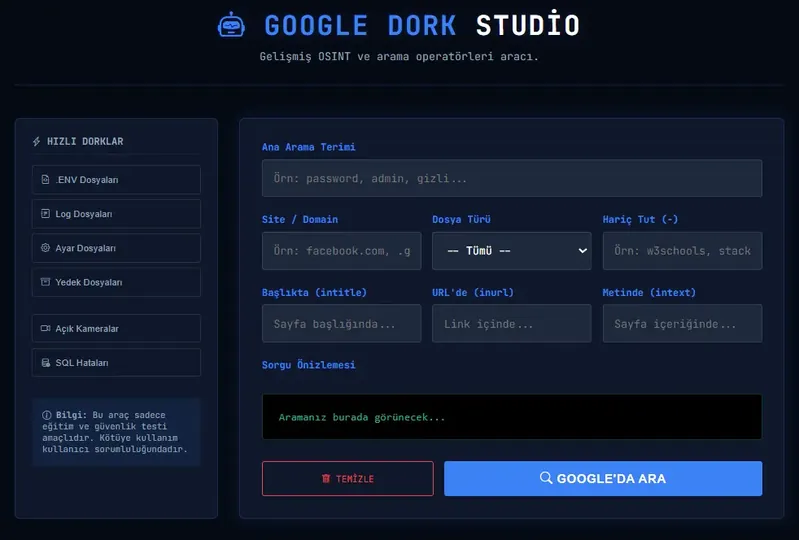Click the magnifier icon on GOOGLE'DA ARA

(546, 478)
